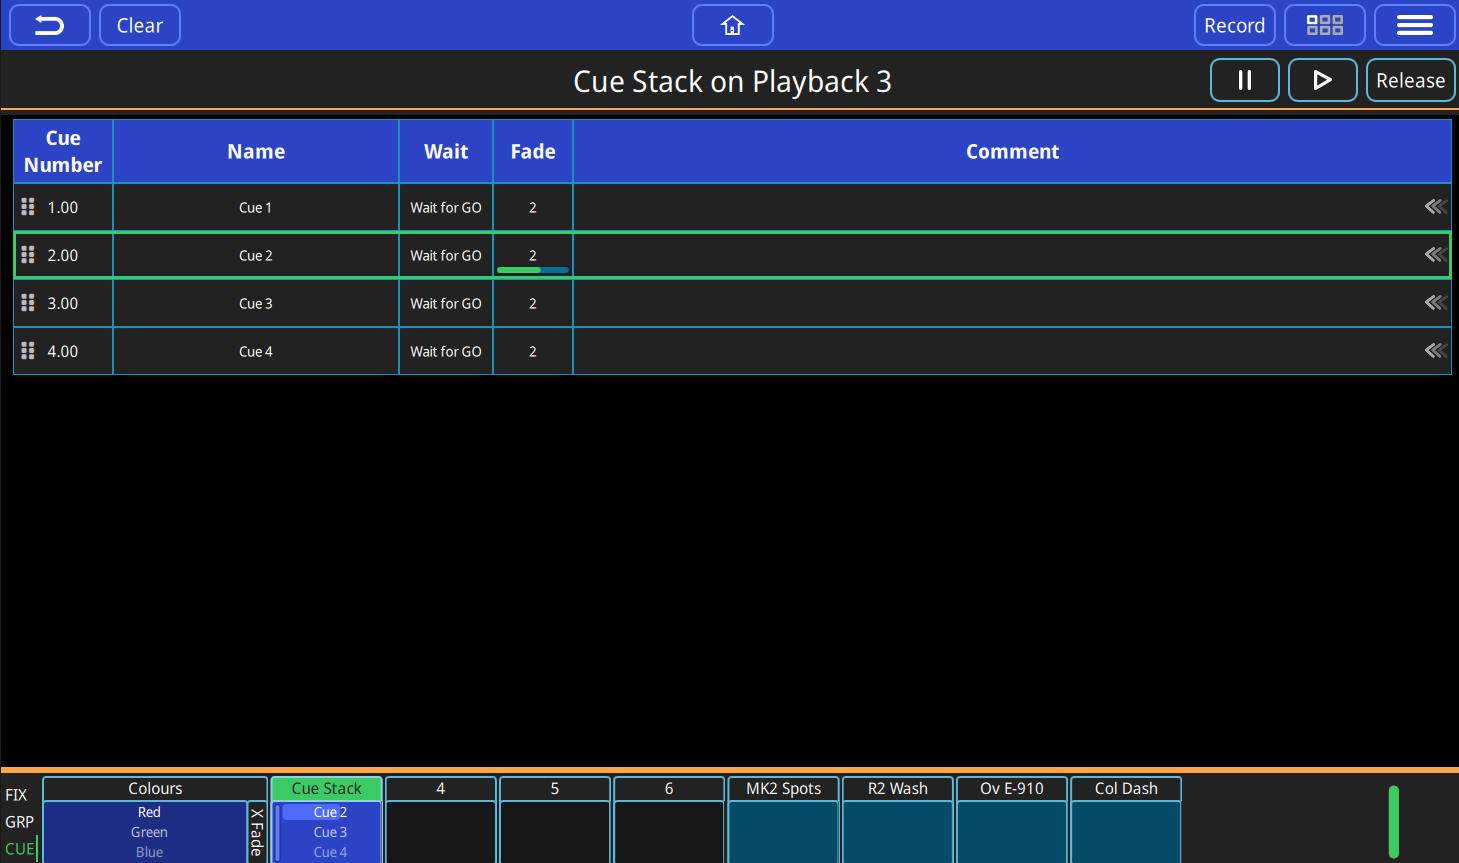Click drag handle of cue 3.00
The image size is (1459, 863).
tap(28, 303)
